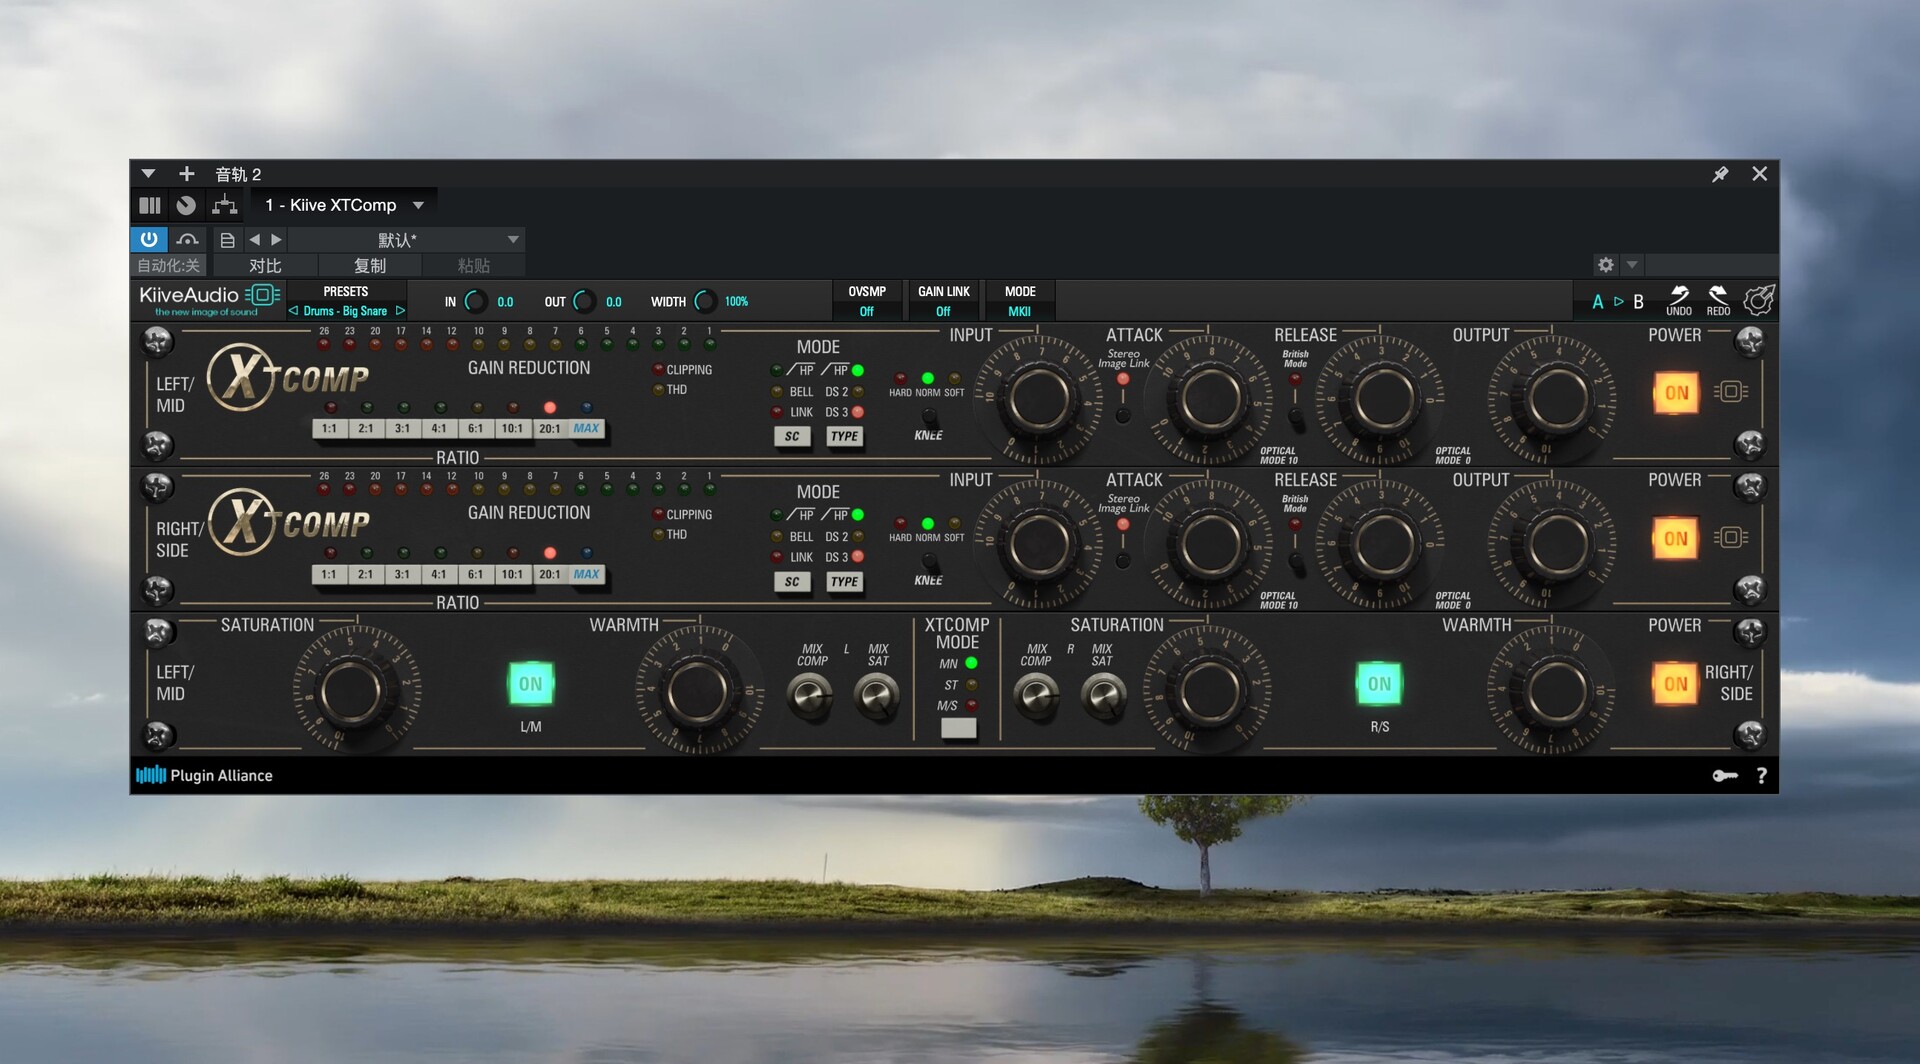The image size is (1920, 1064).
Task: Expand the 默认 preset dropdown
Action: (x=513, y=240)
